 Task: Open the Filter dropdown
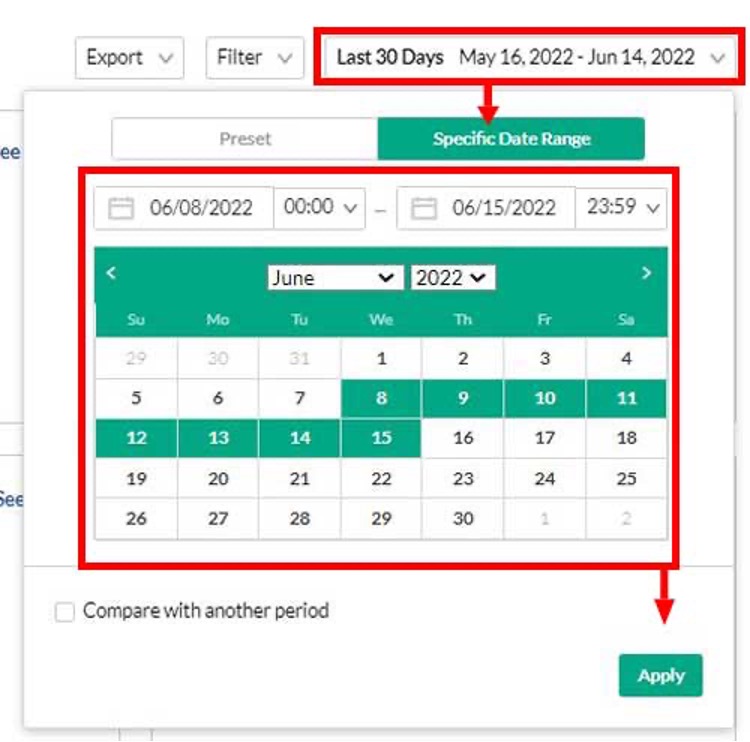(254, 58)
